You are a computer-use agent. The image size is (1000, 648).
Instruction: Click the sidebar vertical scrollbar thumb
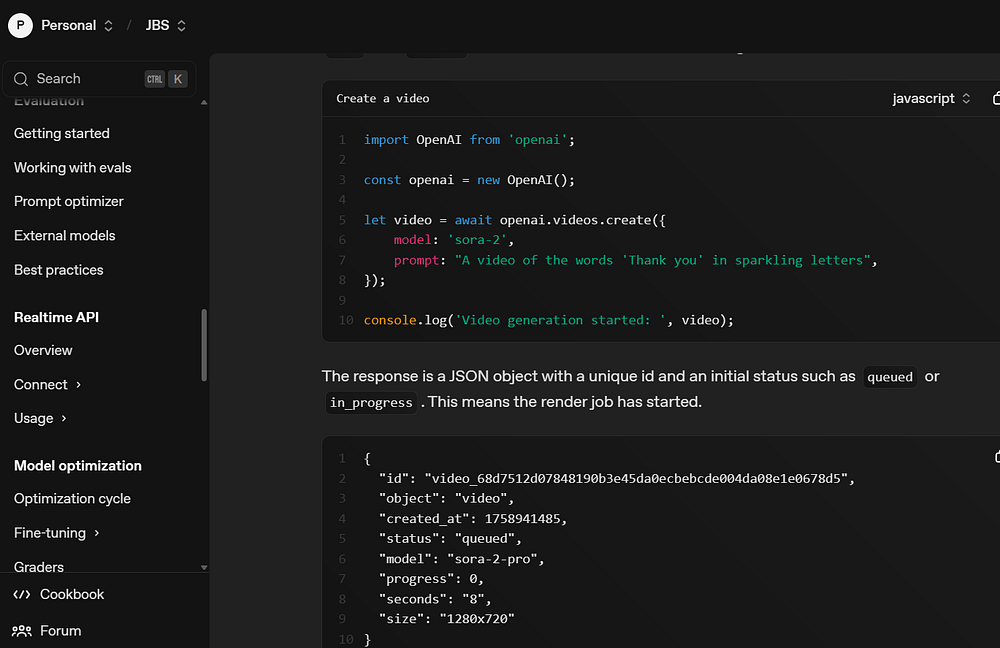[204, 344]
